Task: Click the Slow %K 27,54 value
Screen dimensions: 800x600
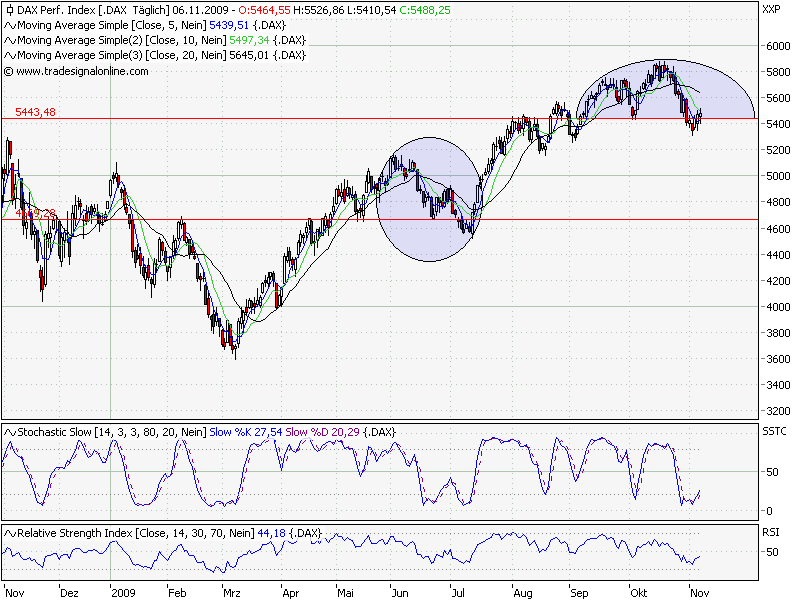Action: (x=245, y=432)
